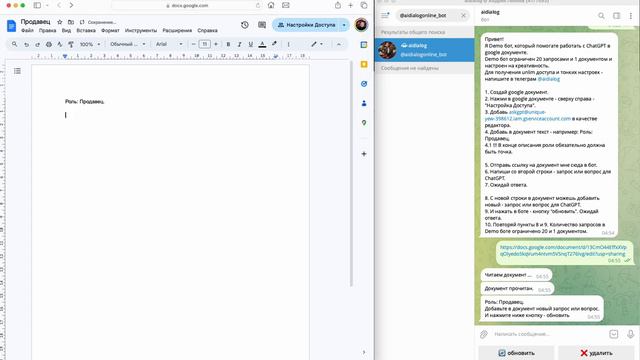The width and height of the screenshot is (640, 360).
Task: Click the Google Docs home icon
Action: tap(11, 26)
